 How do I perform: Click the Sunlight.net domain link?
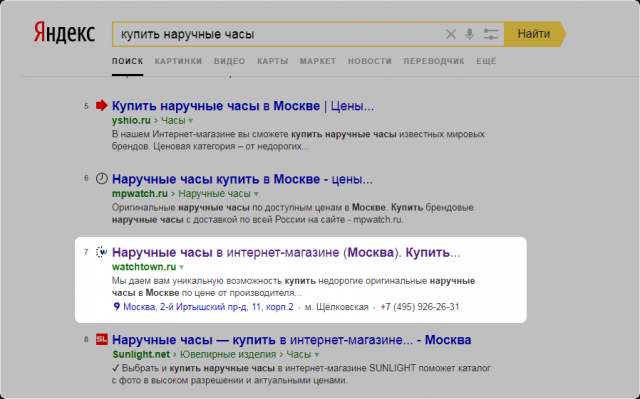coord(141,354)
